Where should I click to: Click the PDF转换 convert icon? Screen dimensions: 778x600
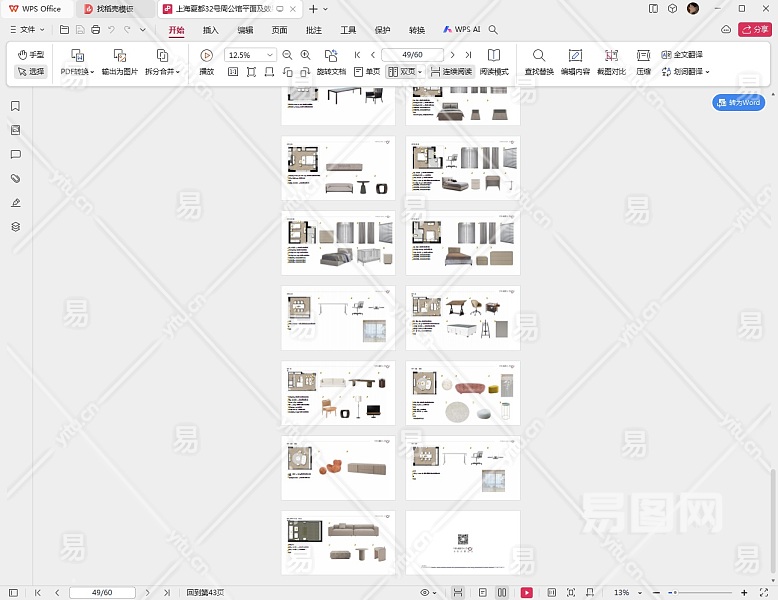click(x=77, y=56)
